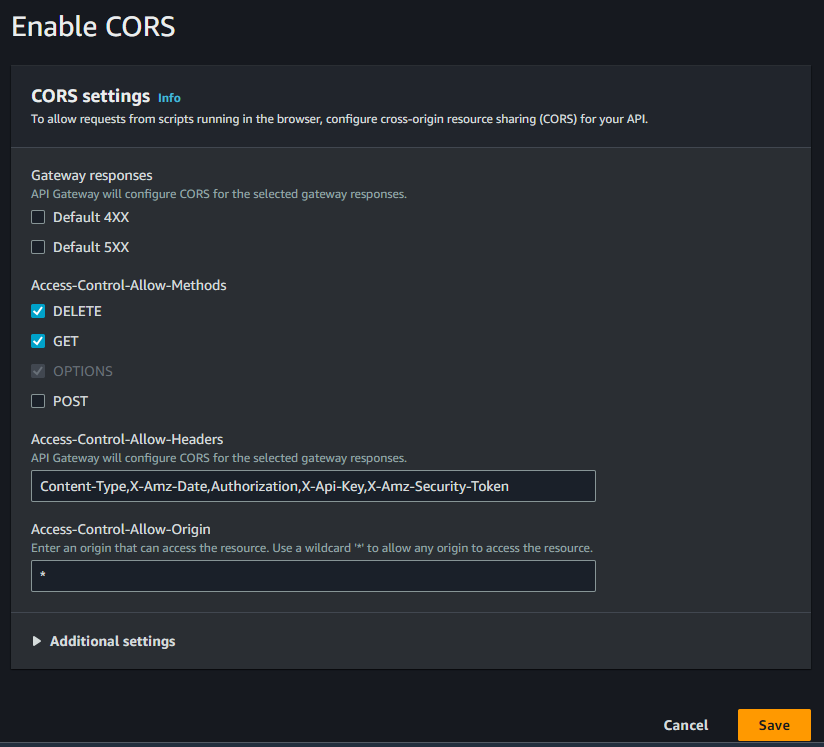Click the 'POST' method label text
Viewport: 824px width, 747px height.
tap(70, 401)
